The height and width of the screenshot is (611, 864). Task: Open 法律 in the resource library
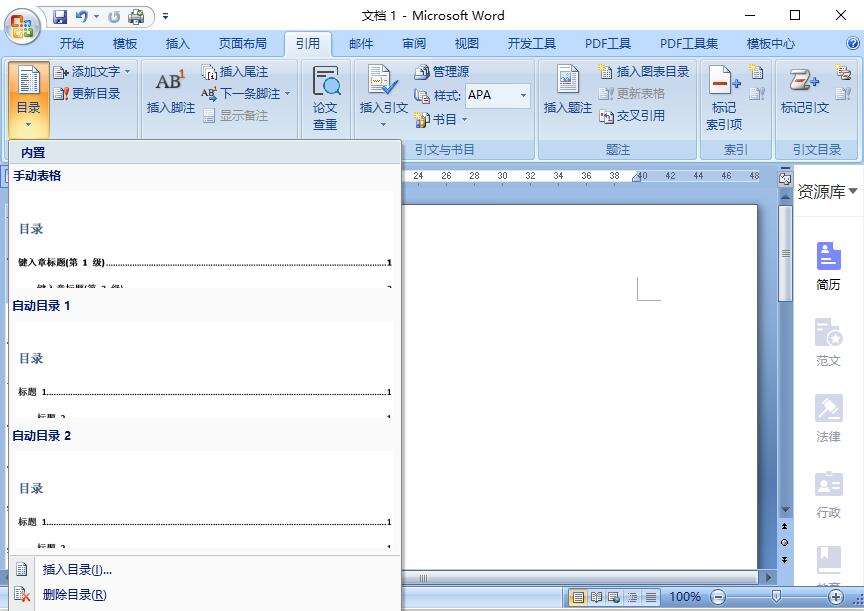click(x=828, y=419)
